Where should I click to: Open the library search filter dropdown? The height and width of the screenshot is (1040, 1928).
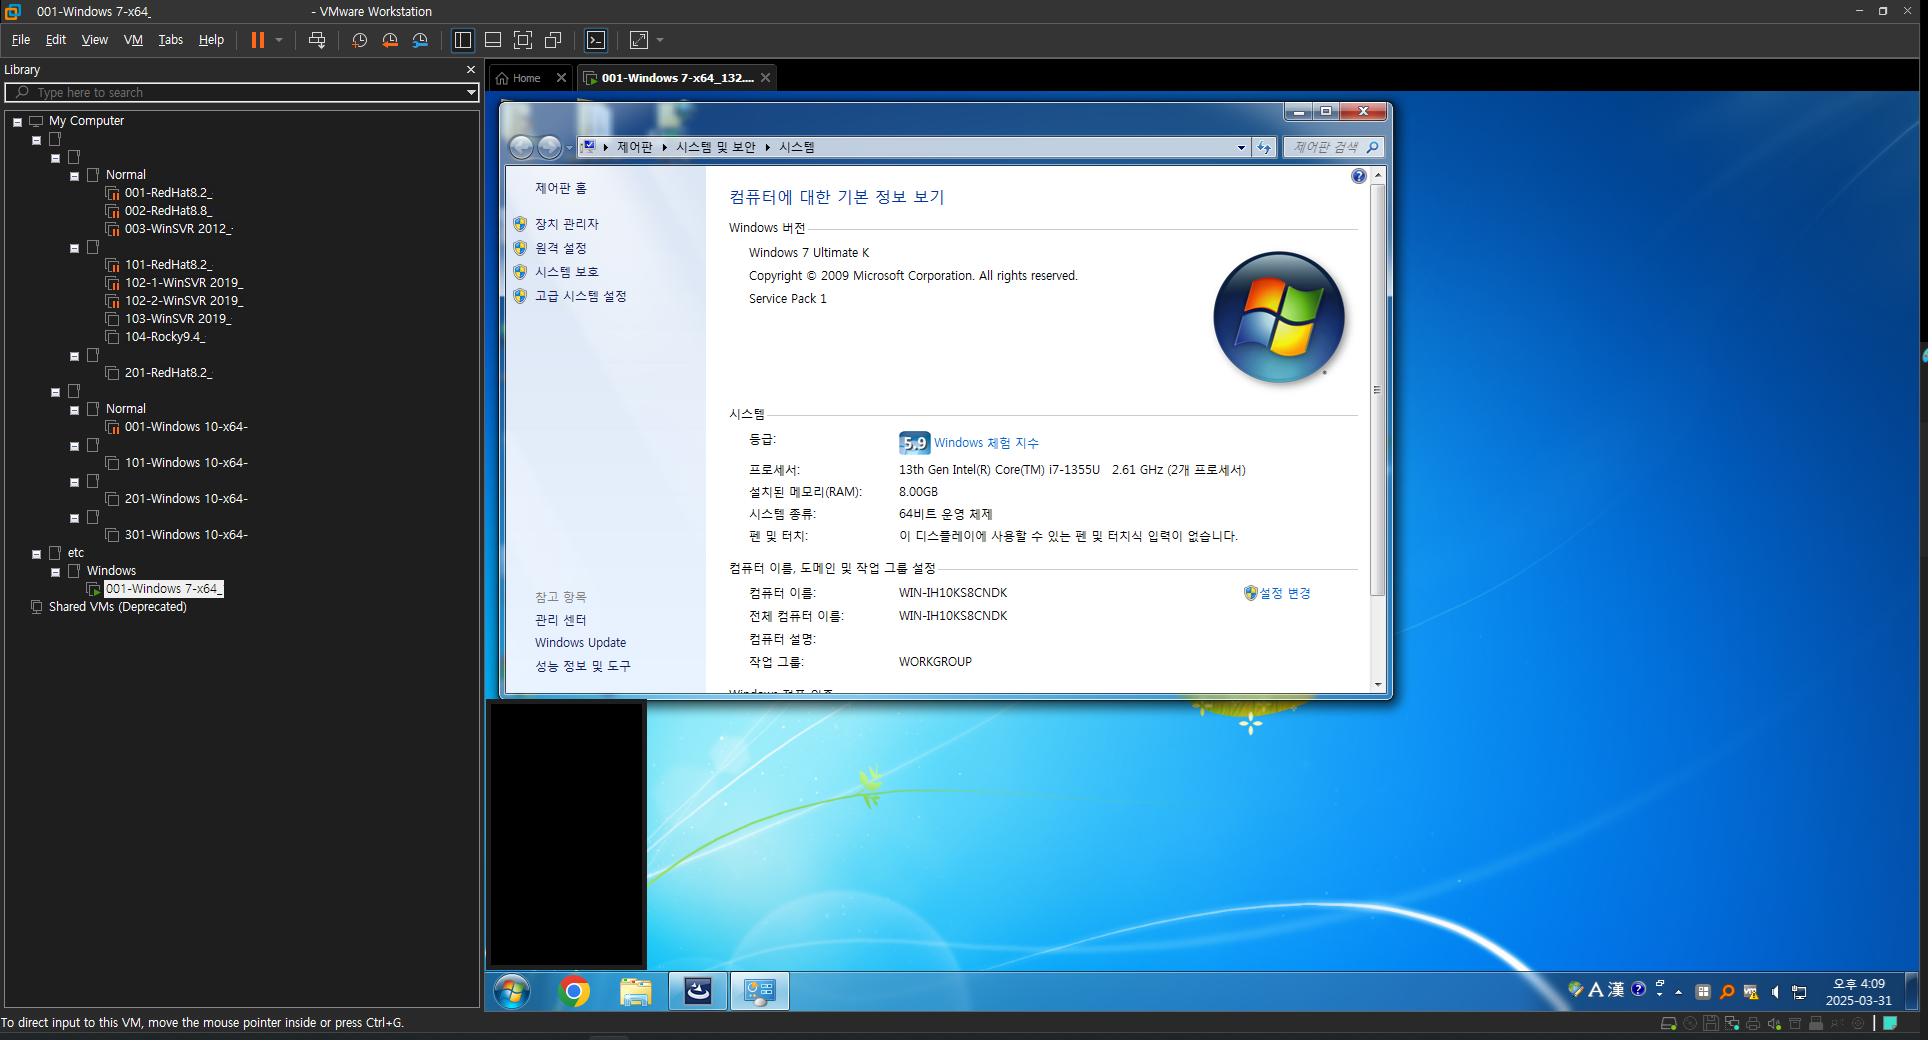point(471,92)
